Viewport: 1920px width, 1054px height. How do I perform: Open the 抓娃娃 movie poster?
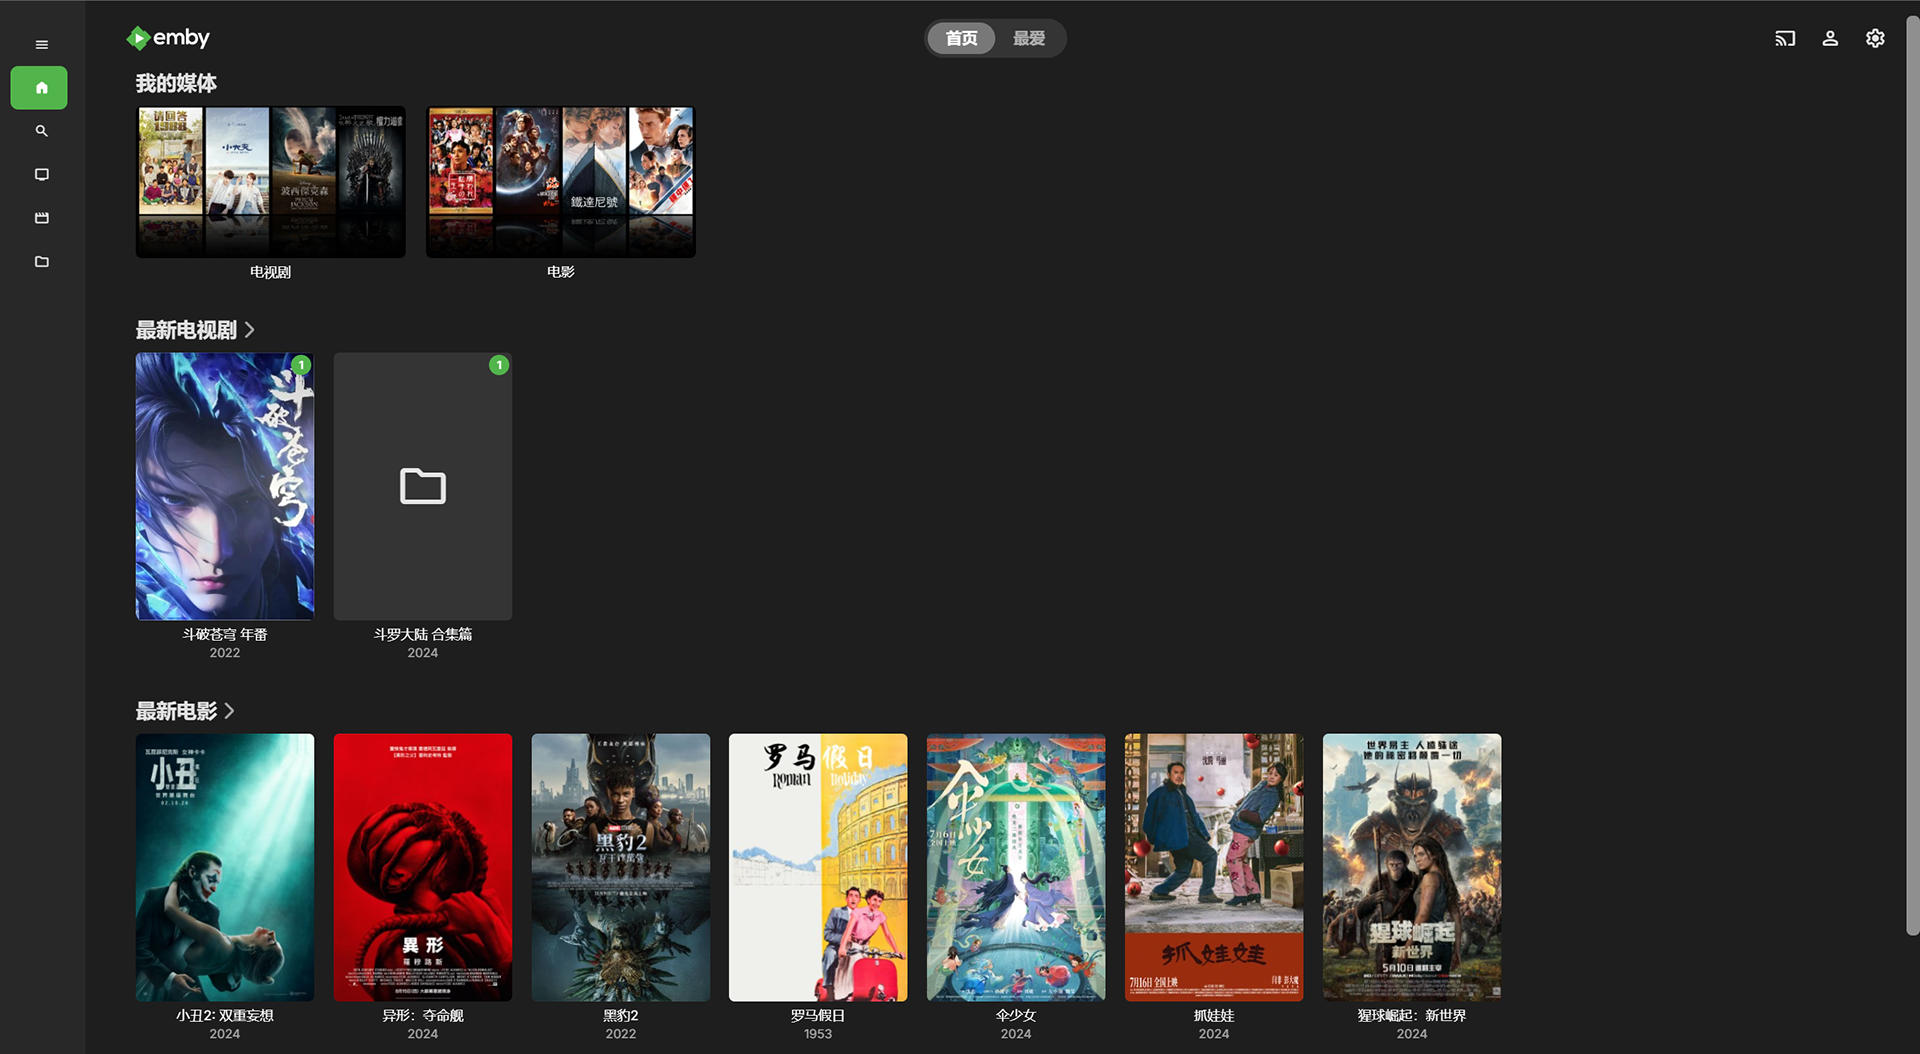tap(1214, 867)
